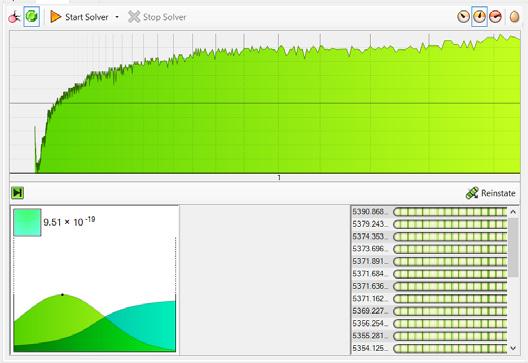The width and height of the screenshot is (528, 363).
Task: Select the 5371.891 genome entry
Action: pyautogui.click(x=429, y=261)
